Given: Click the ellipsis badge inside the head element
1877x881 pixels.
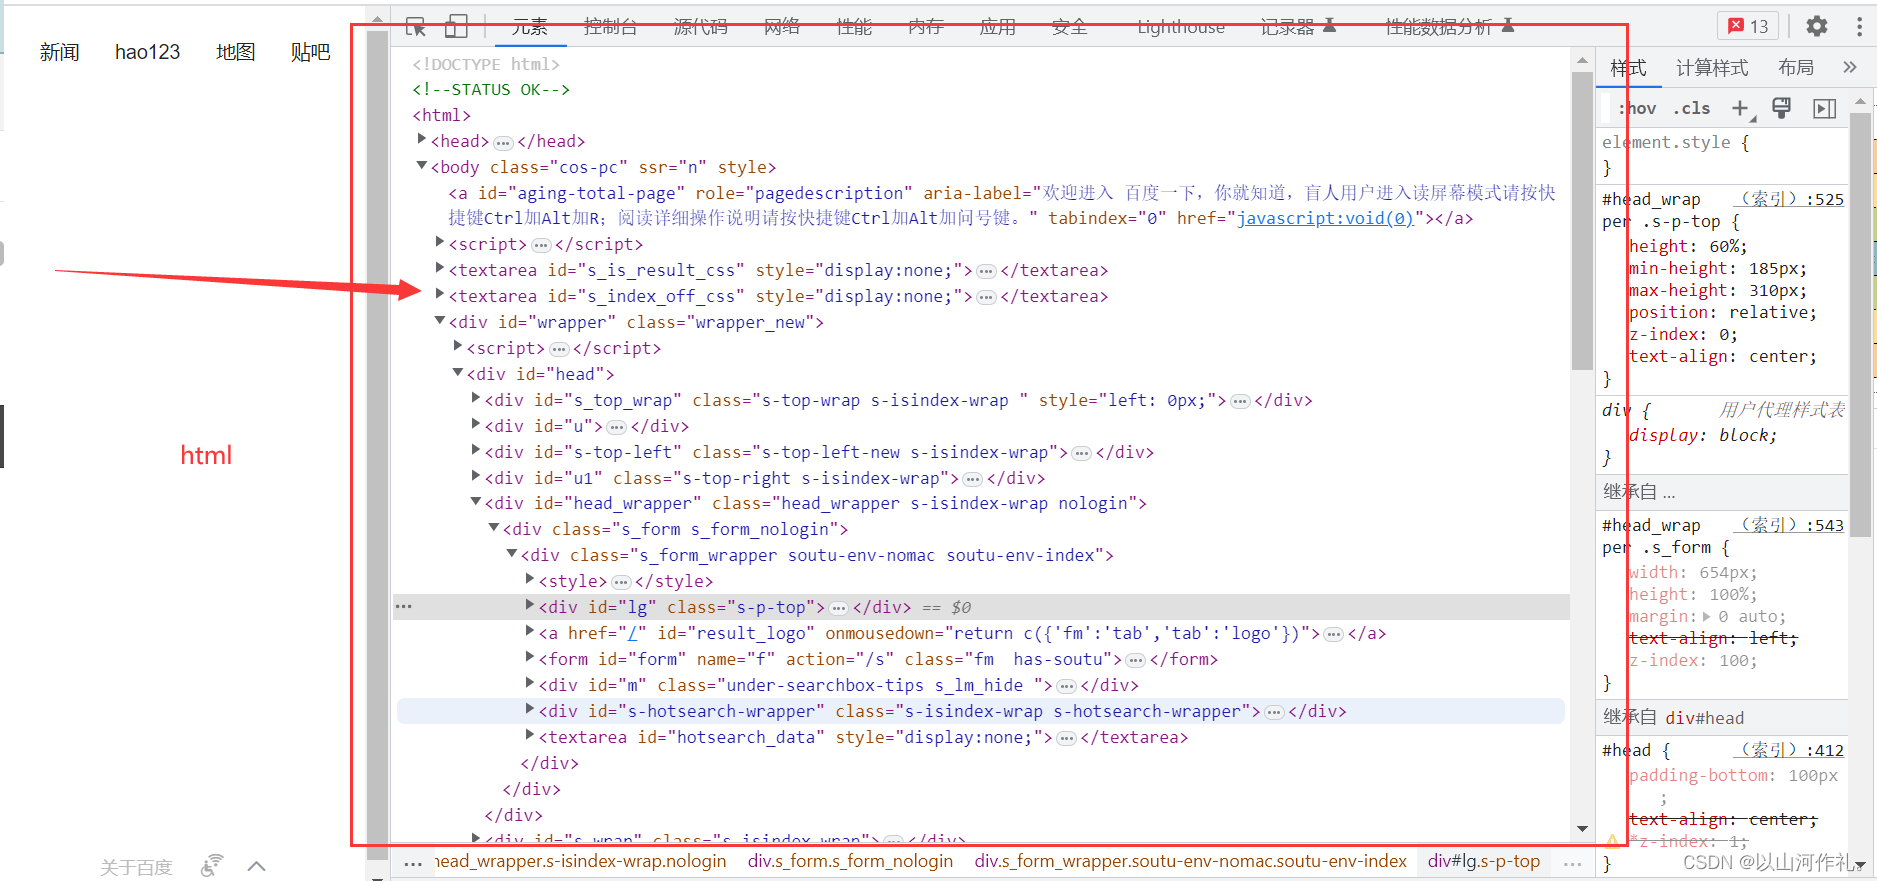Looking at the screenshot, I should click(503, 143).
